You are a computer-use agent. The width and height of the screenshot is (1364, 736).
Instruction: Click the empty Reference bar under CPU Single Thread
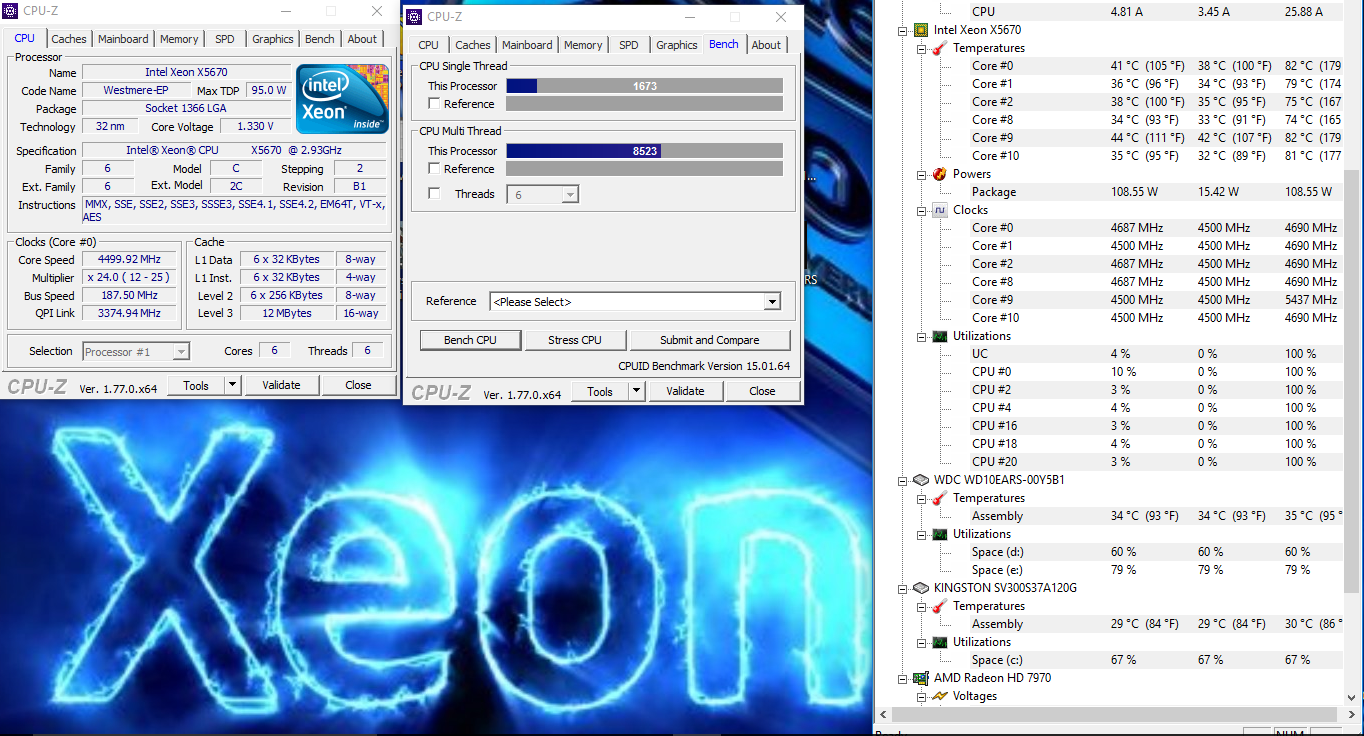tap(645, 104)
